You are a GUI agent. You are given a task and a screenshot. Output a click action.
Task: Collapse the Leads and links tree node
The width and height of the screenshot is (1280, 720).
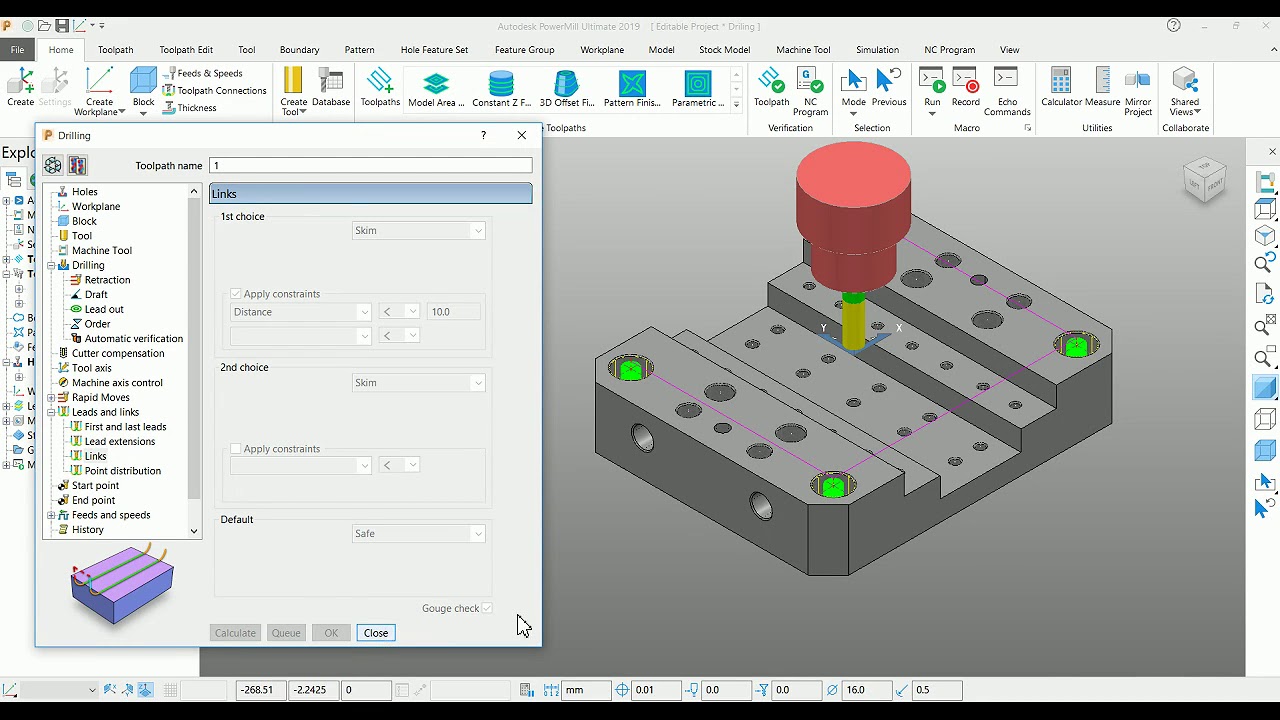coord(51,412)
